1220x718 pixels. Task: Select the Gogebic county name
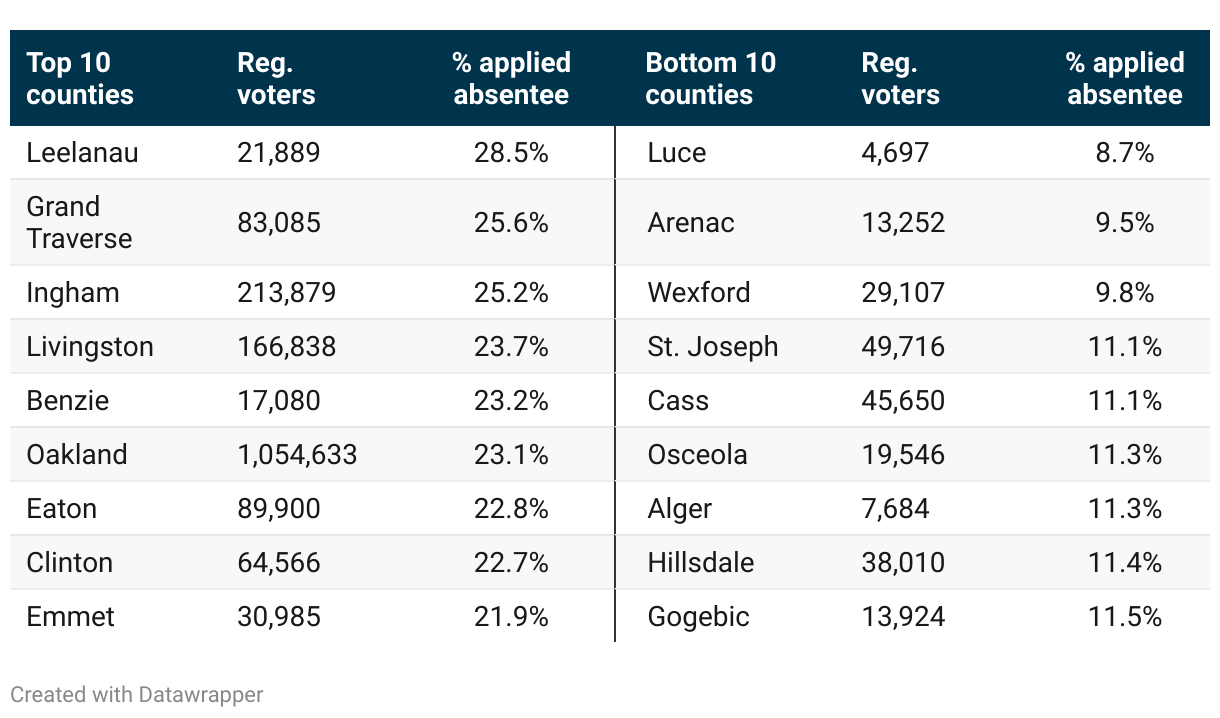point(698,617)
